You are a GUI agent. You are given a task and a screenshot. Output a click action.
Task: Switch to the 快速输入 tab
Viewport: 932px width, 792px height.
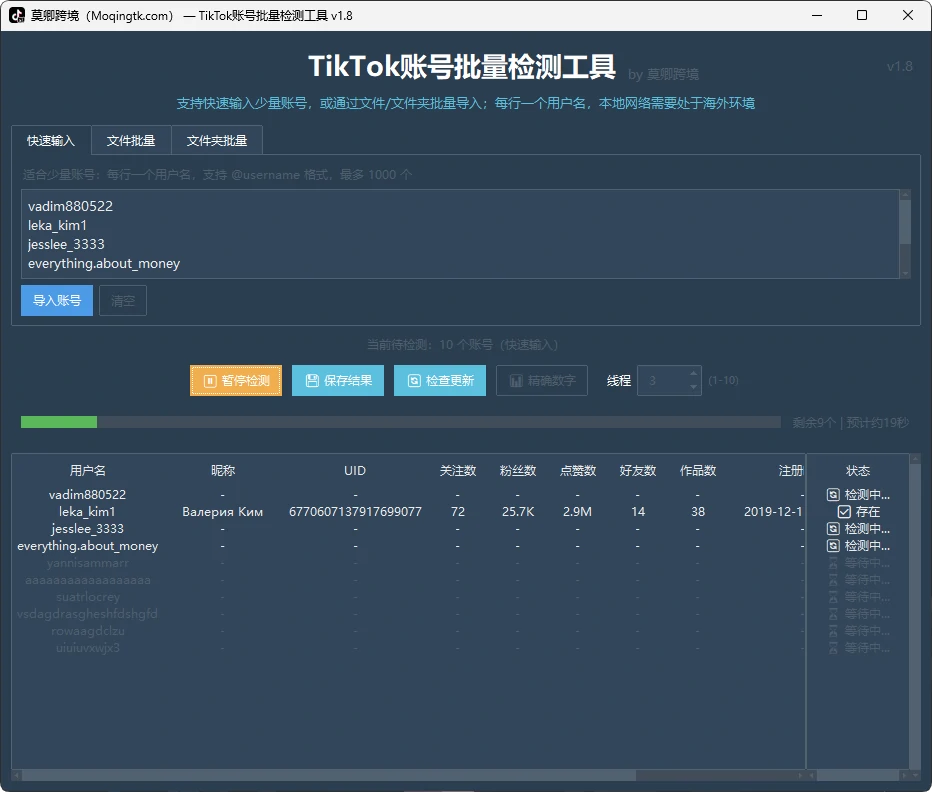point(51,140)
